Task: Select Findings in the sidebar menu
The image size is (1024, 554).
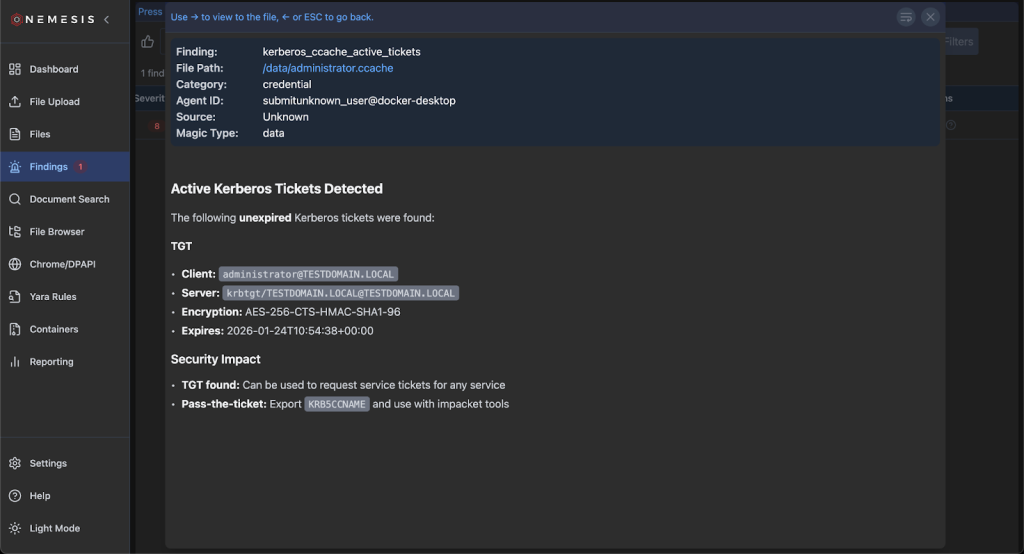Action: pos(48,167)
